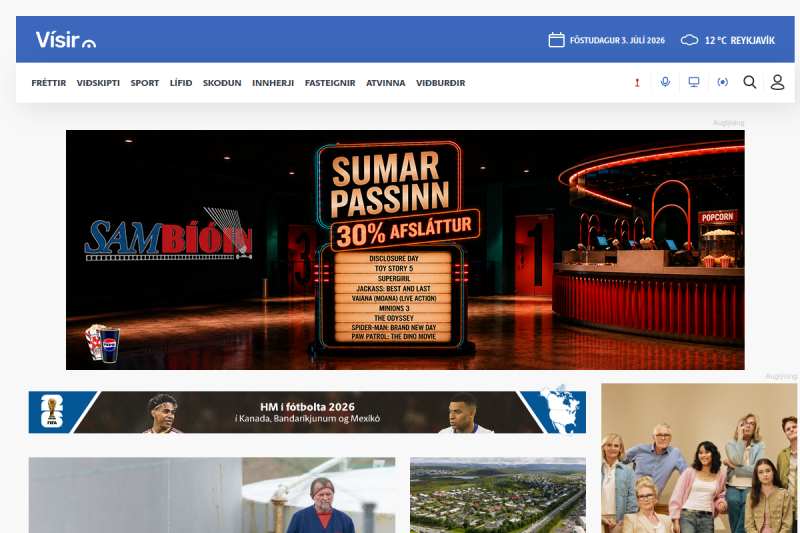Go to Fasteignir listings

(x=330, y=83)
